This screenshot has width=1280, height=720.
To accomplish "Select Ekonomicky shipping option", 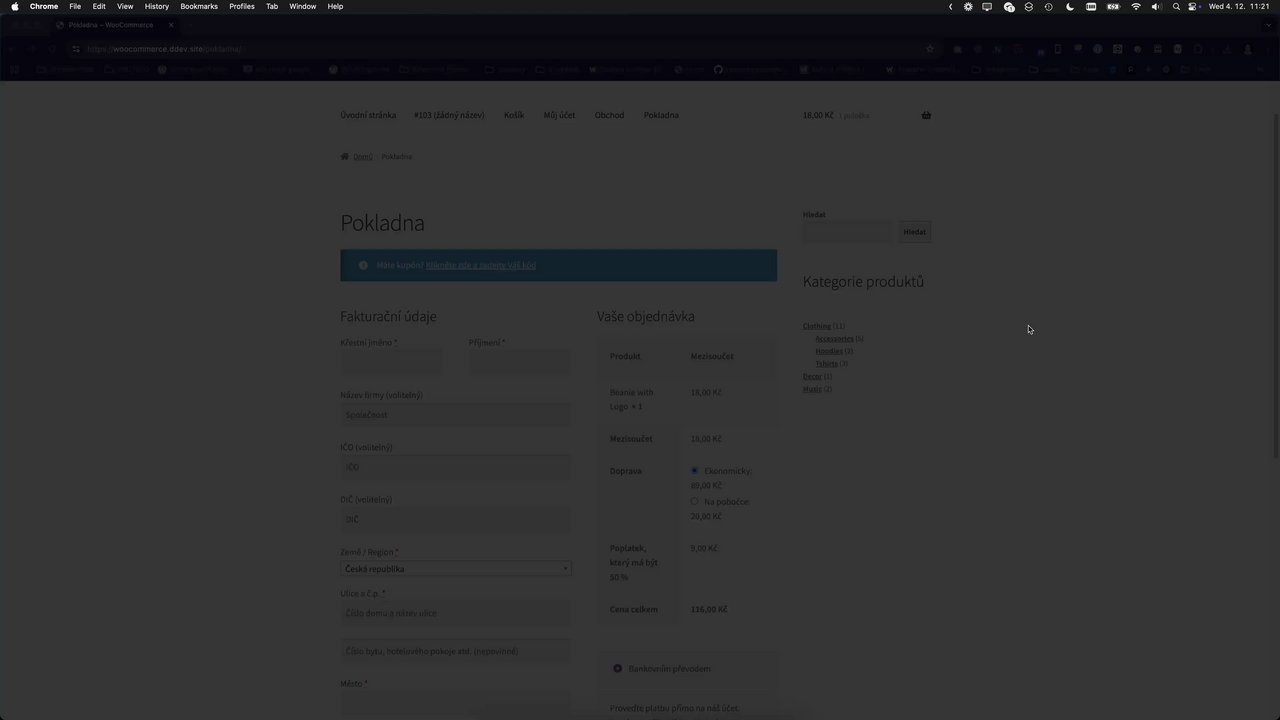I will (694, 470).
